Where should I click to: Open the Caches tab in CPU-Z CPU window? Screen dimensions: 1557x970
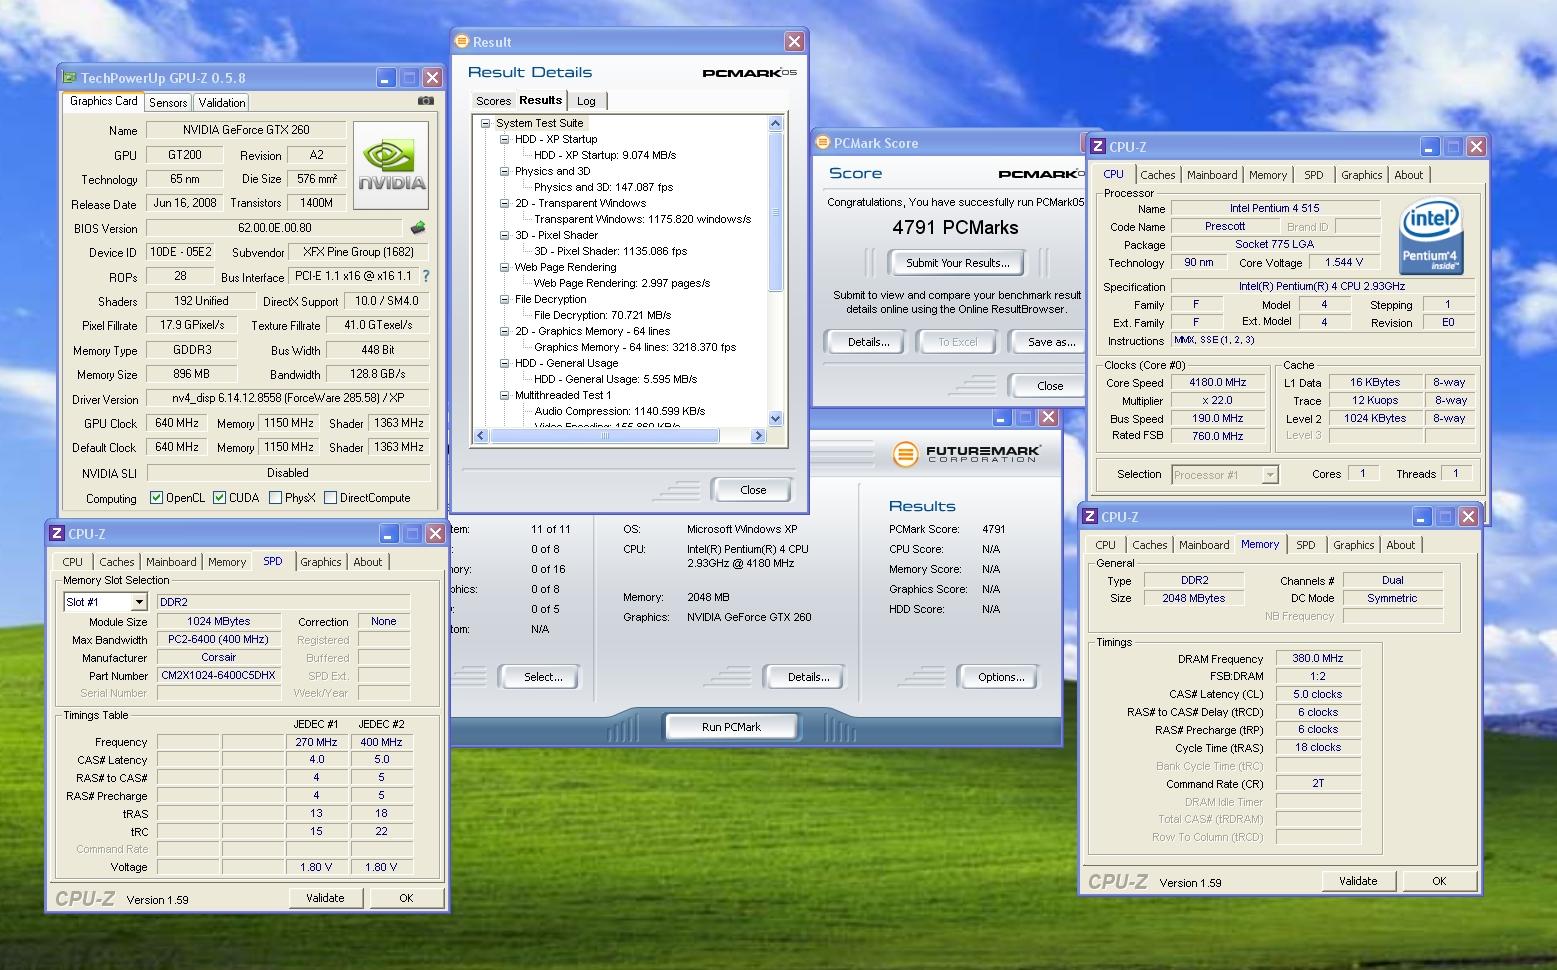pos(1158,175)
